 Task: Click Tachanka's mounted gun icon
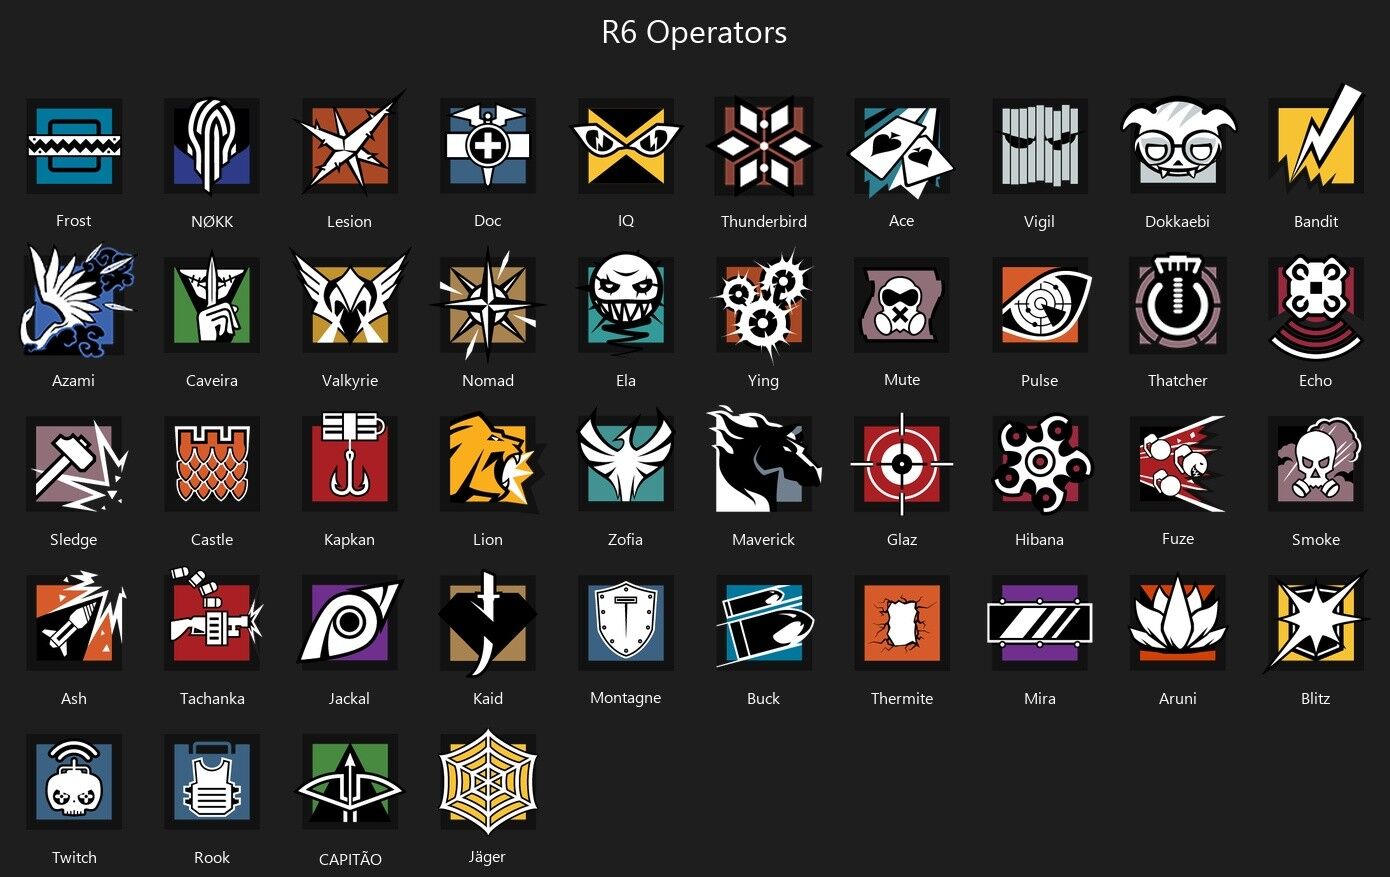pos(214,620)
